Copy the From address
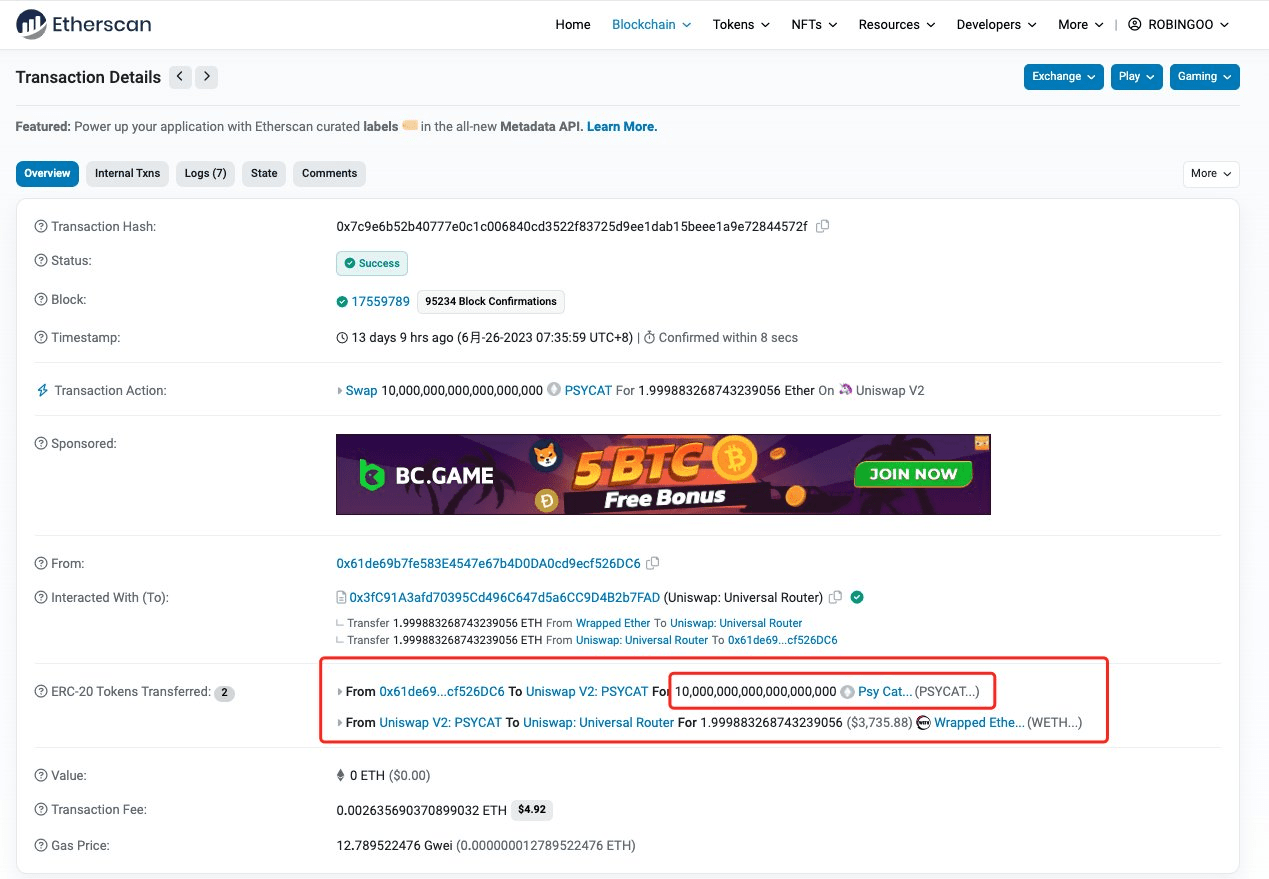Image resolution: width=1269 pixels, height=879 pixels. pos(653,564)
